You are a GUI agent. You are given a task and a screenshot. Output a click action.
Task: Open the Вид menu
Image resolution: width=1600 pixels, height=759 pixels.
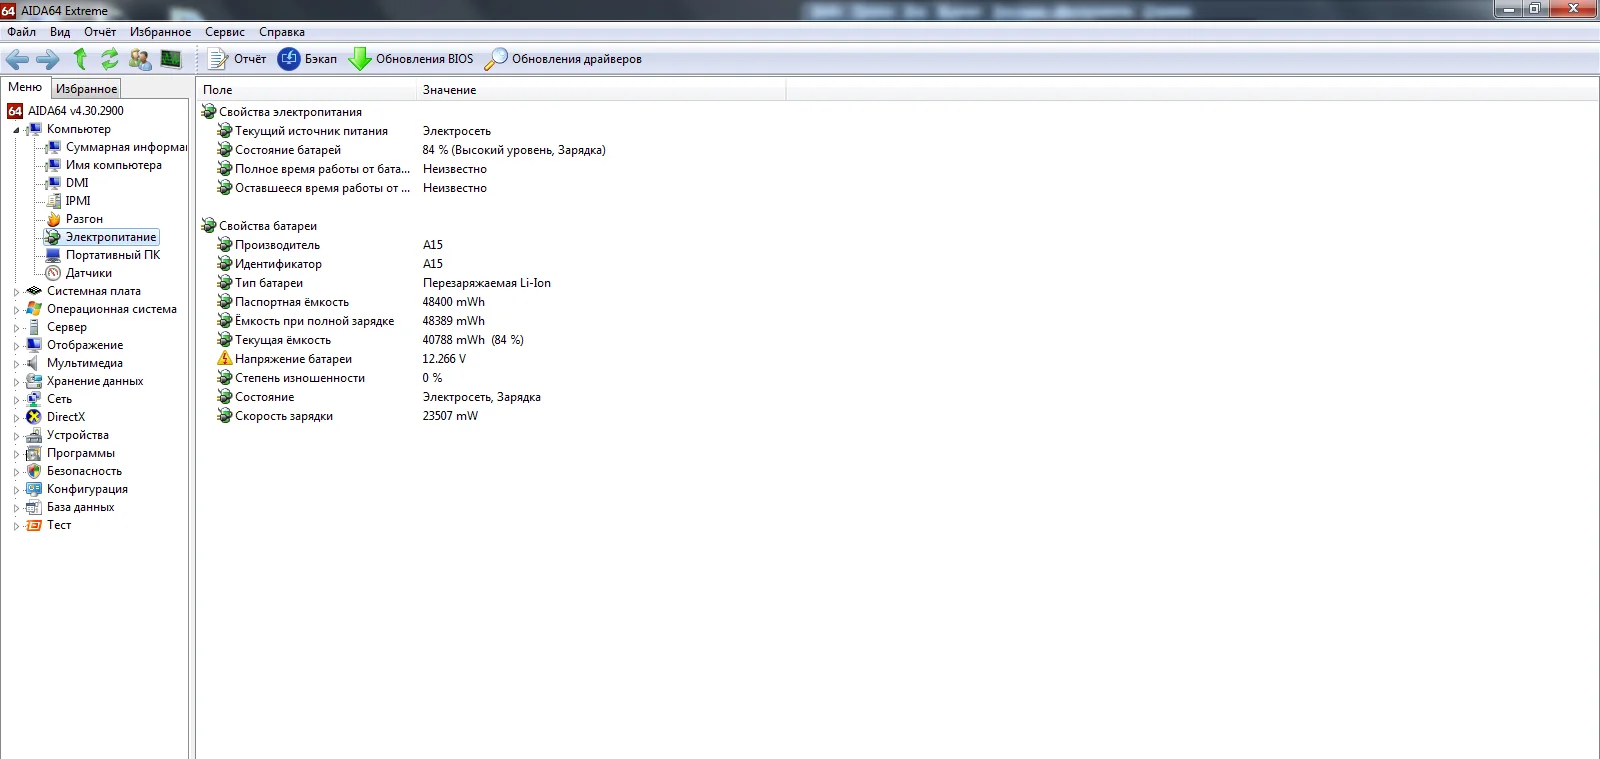coord(60,32)
